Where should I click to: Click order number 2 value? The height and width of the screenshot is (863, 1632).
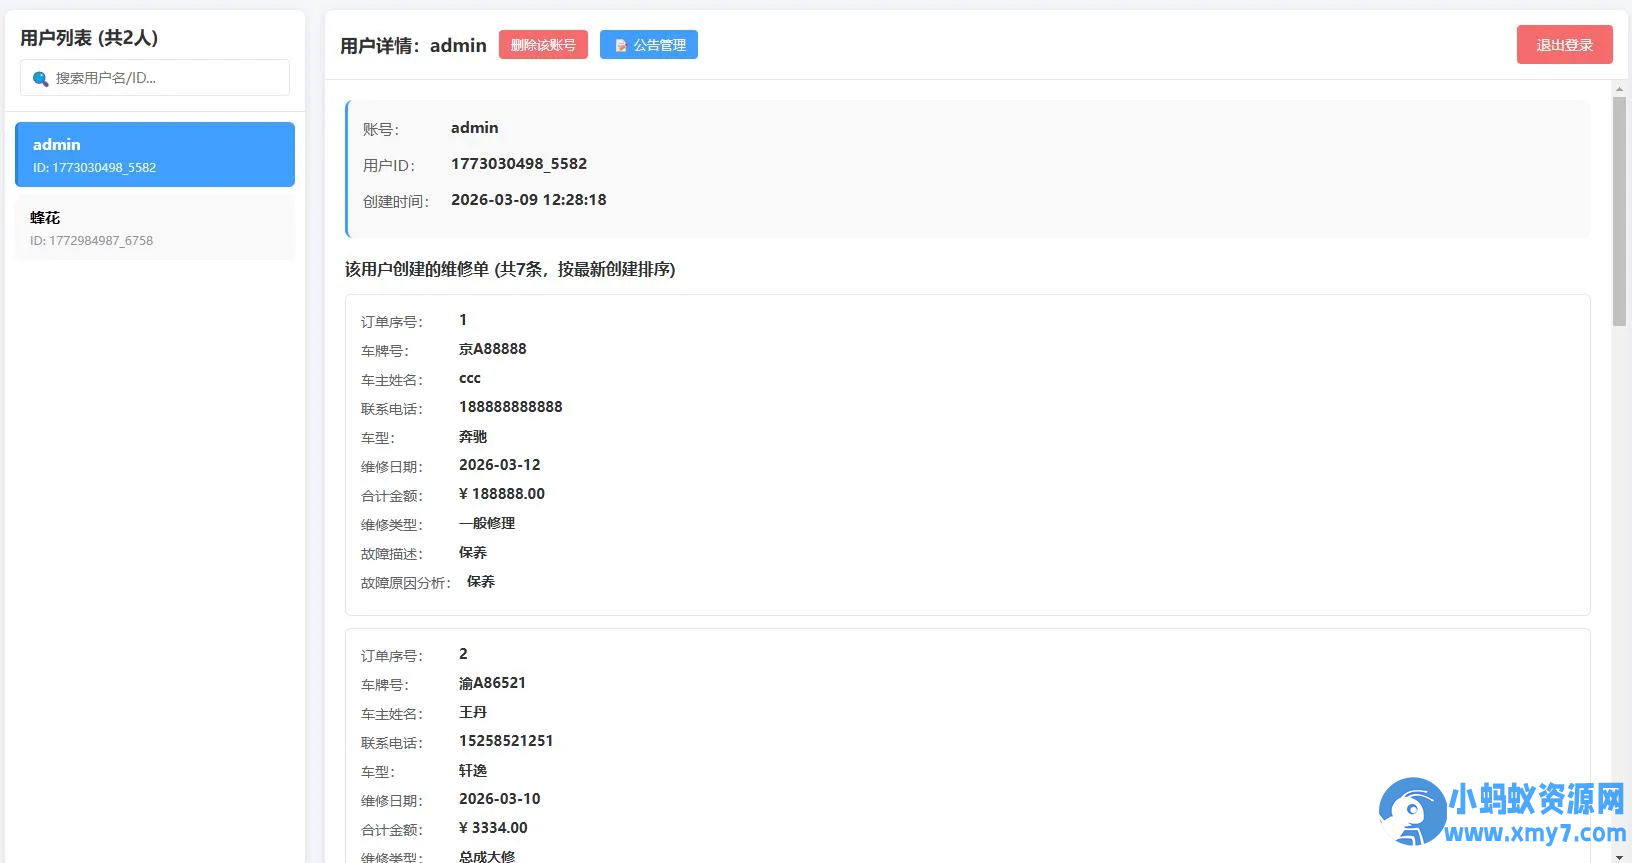pyautogui.click(x=463, y=654)
